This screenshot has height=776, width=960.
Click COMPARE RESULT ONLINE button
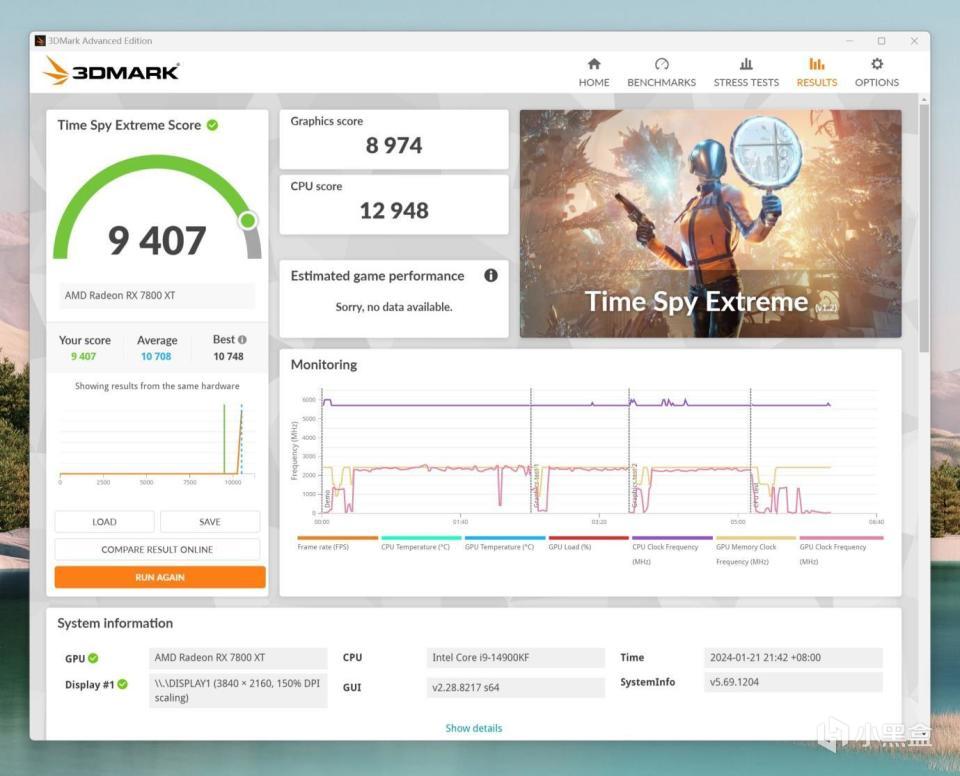click(157, 549)
